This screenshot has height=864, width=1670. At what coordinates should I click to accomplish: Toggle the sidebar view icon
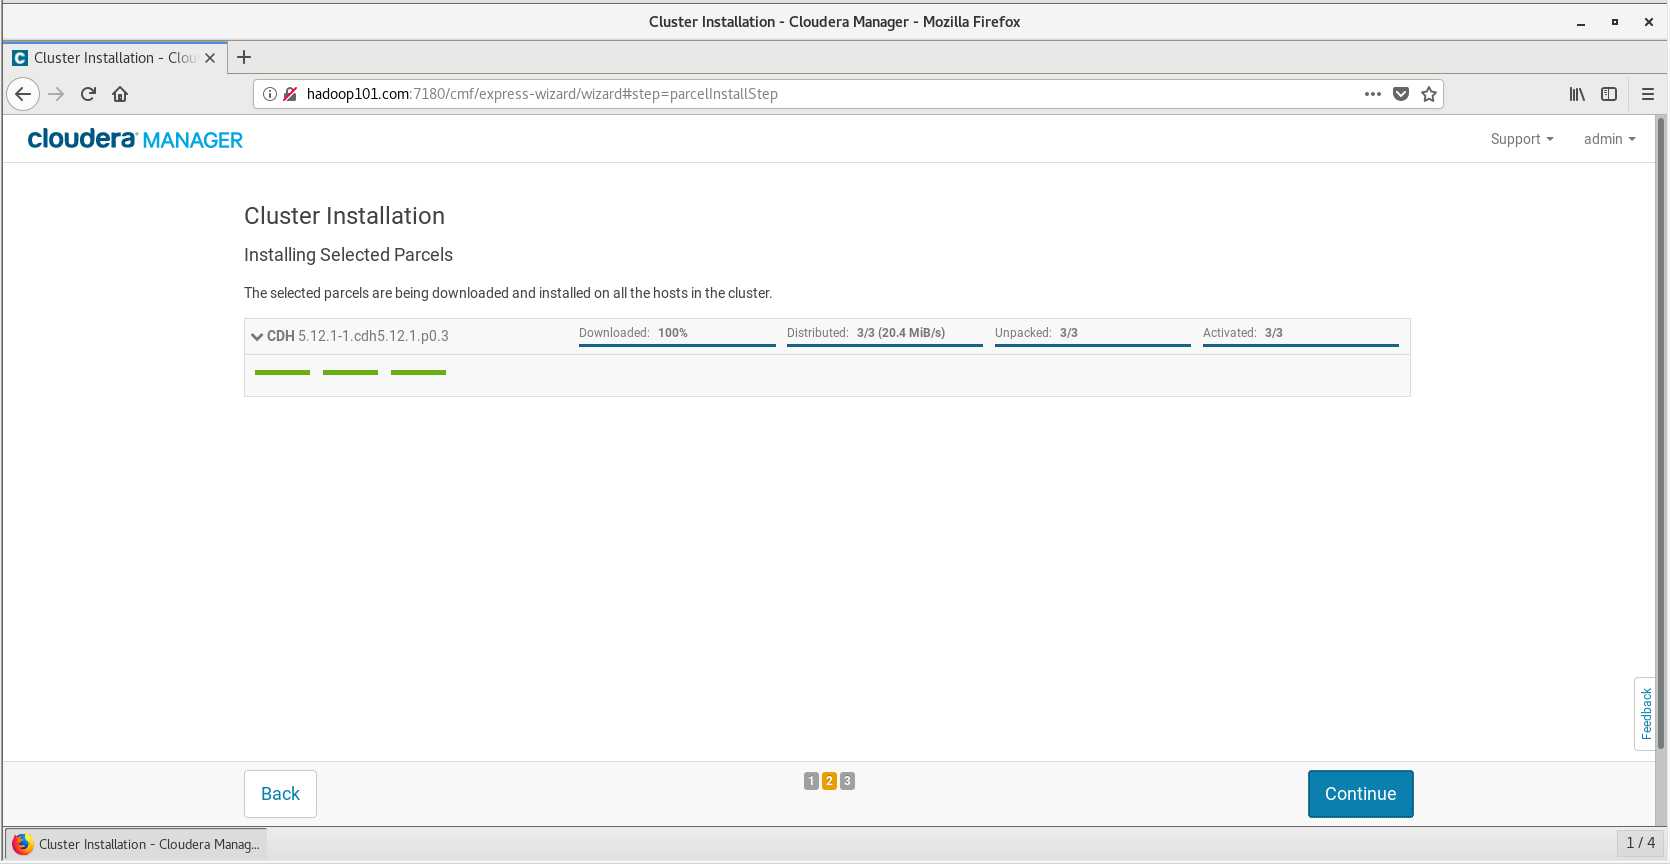[x=1609, y=94]
